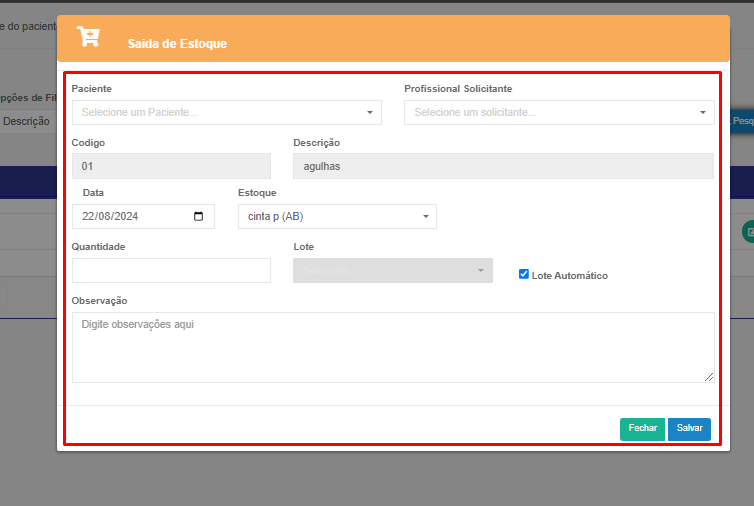Expand the Profissional Solicitante dropdown
The width and height of the screenshot is (754, 506).
point(559,113)
